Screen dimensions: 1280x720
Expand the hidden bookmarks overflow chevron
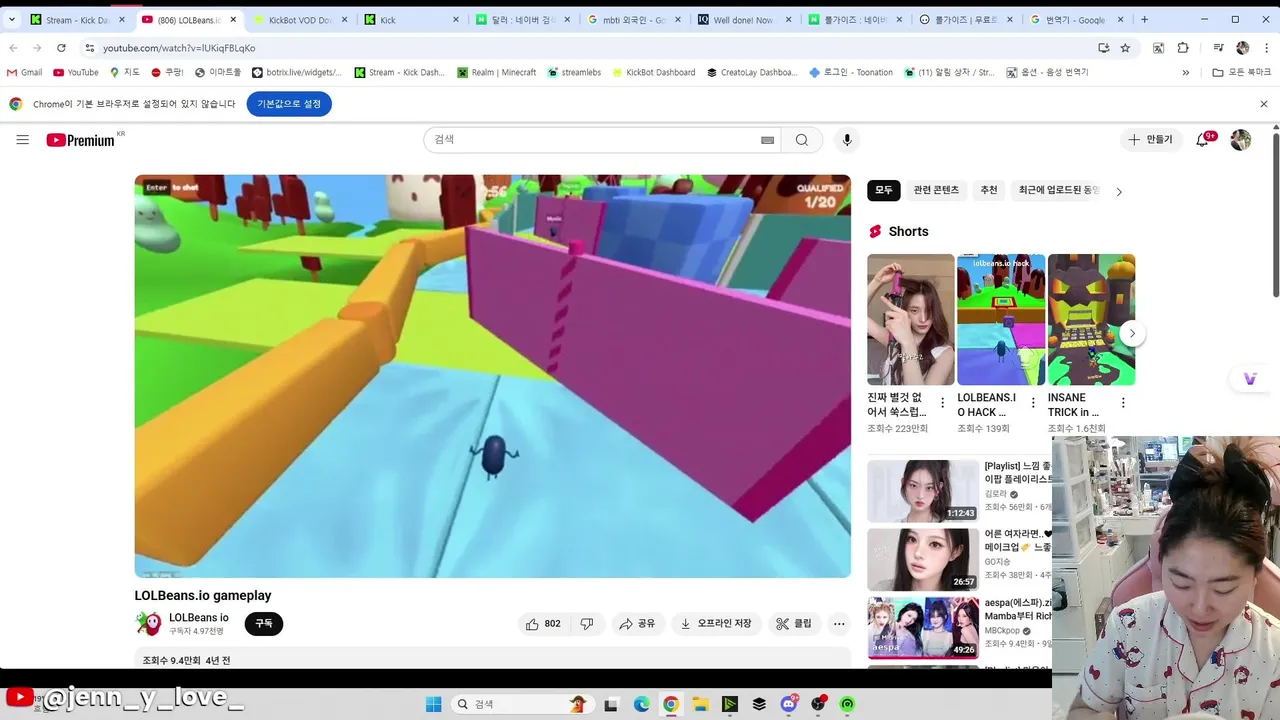pyautogui.click(x=1185, y=72)
